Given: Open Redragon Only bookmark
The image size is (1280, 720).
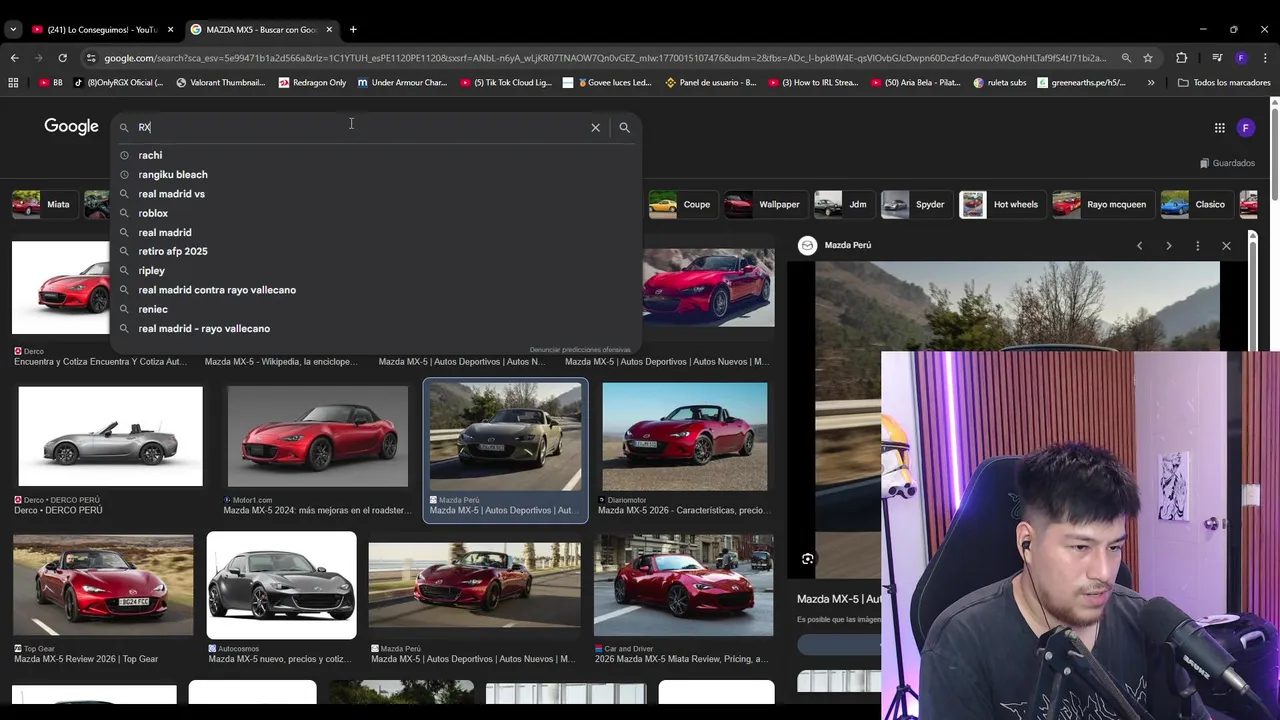Looking at the screenshot, I should pos(312,82).
